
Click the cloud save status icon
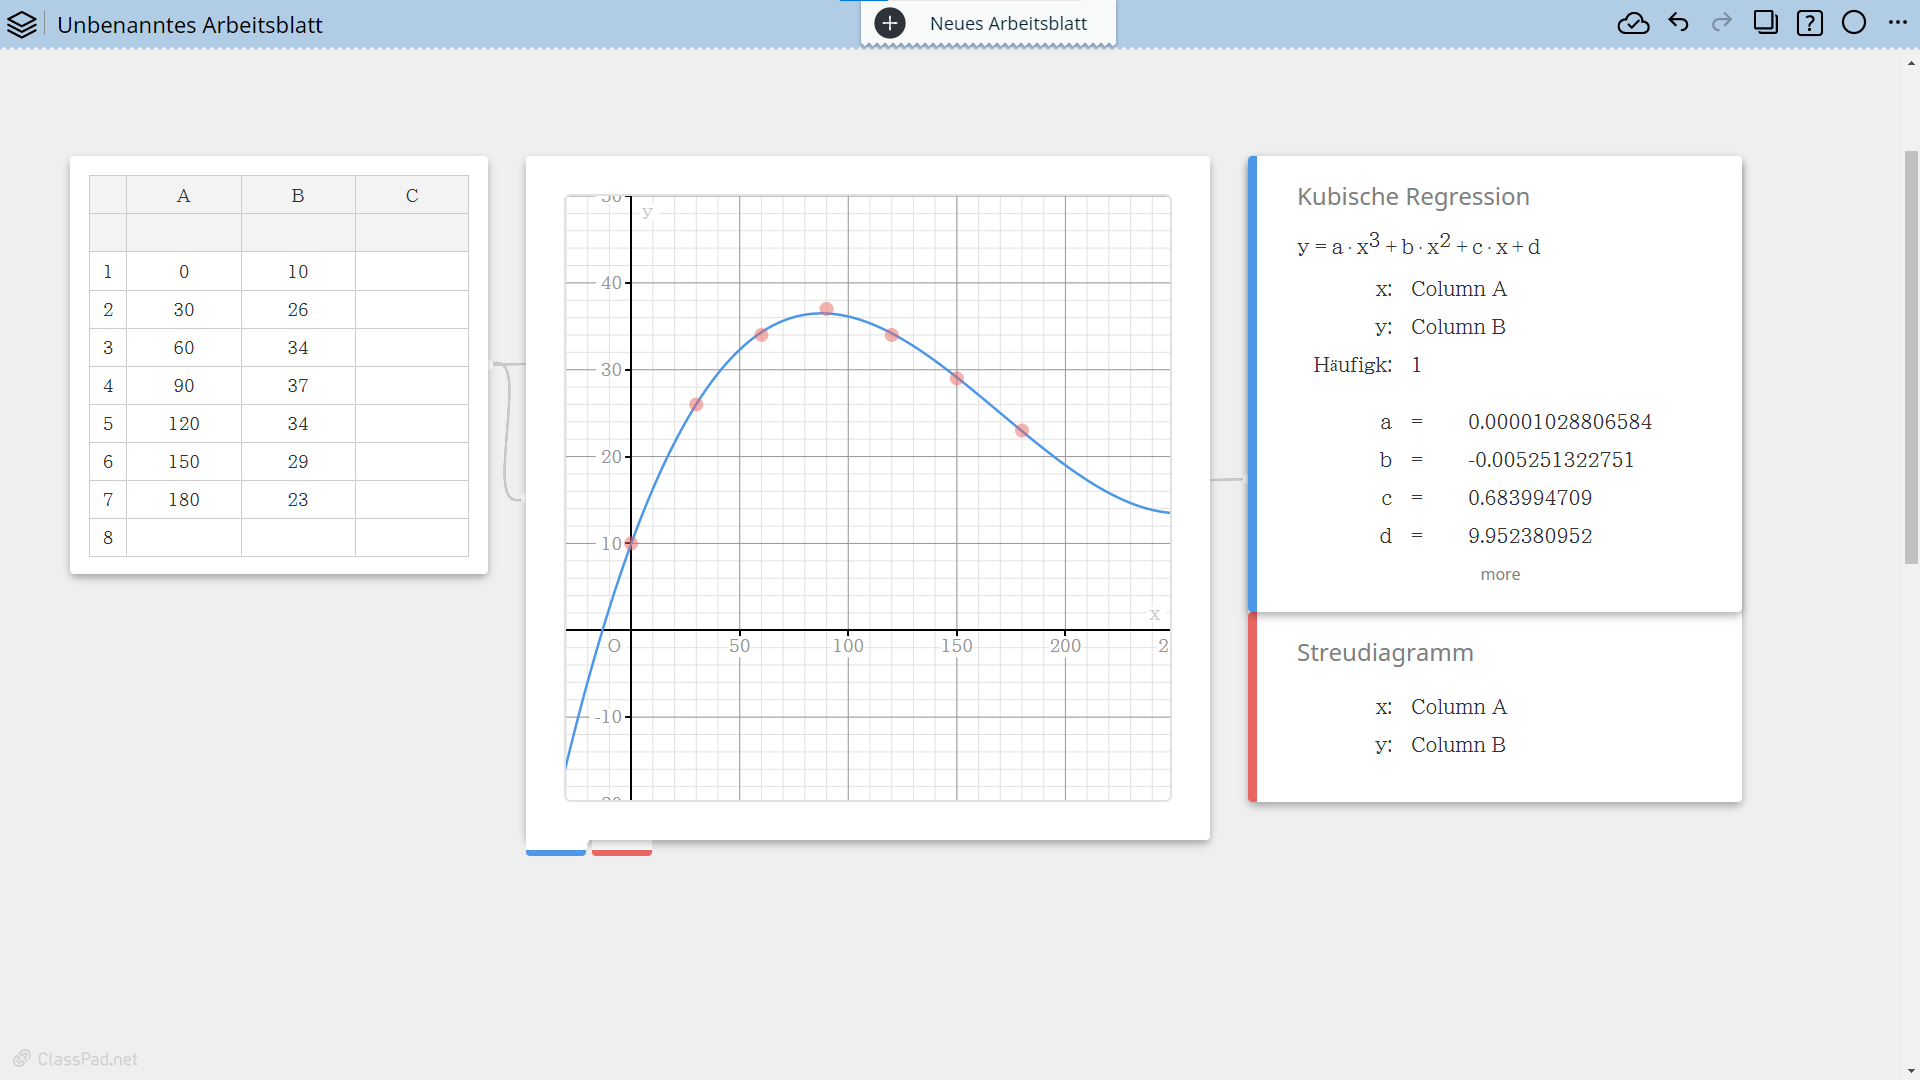(x=1633, y=23)
